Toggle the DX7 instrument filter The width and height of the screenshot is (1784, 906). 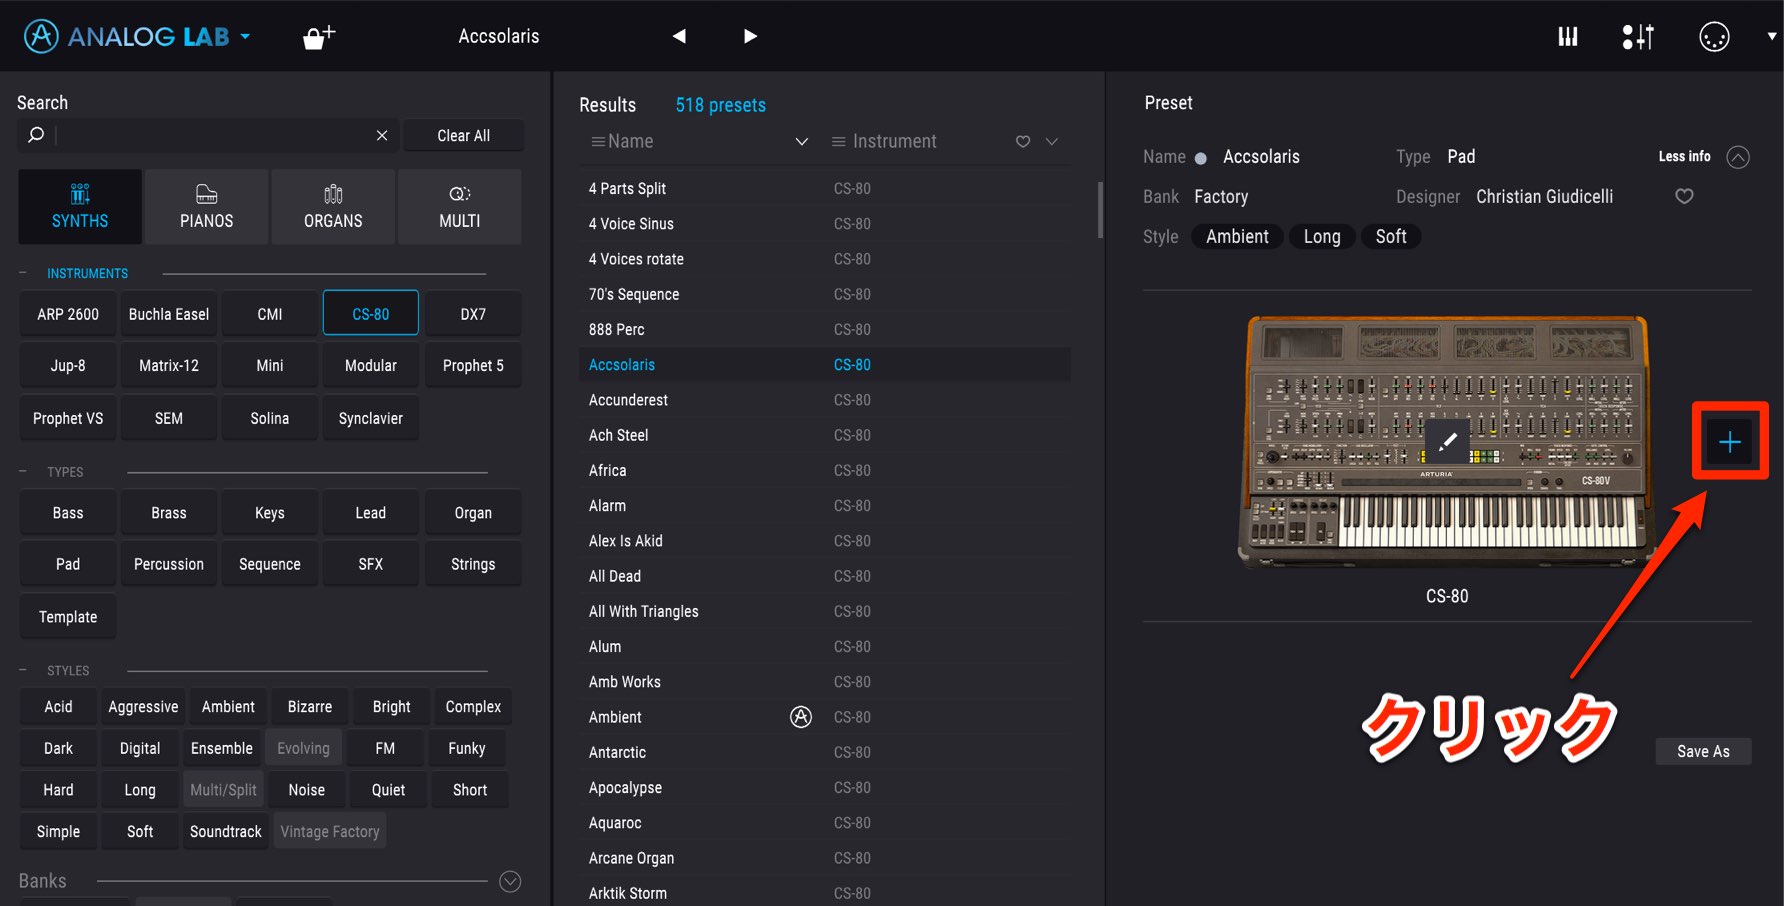(x=473, y=314)
